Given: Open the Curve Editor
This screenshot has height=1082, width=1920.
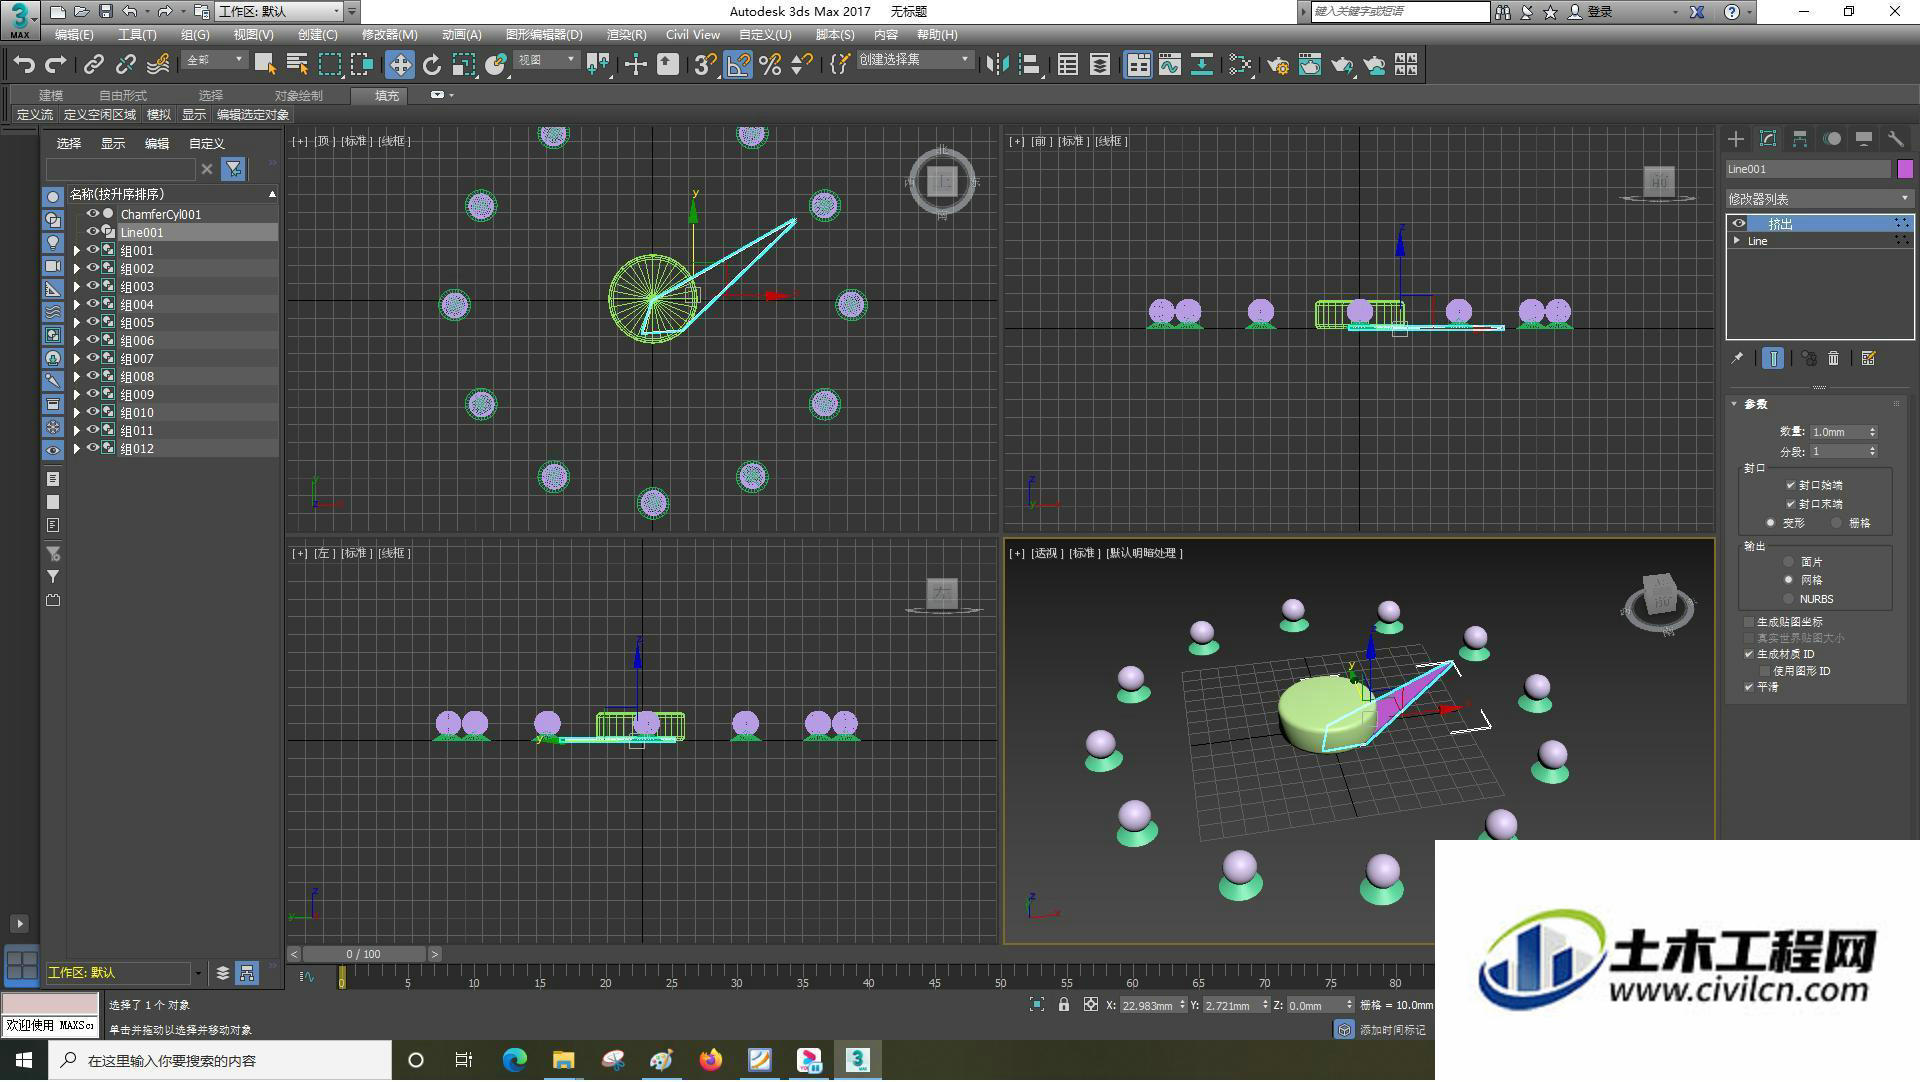Looking at the screenshot, I should click(1170, 65).
